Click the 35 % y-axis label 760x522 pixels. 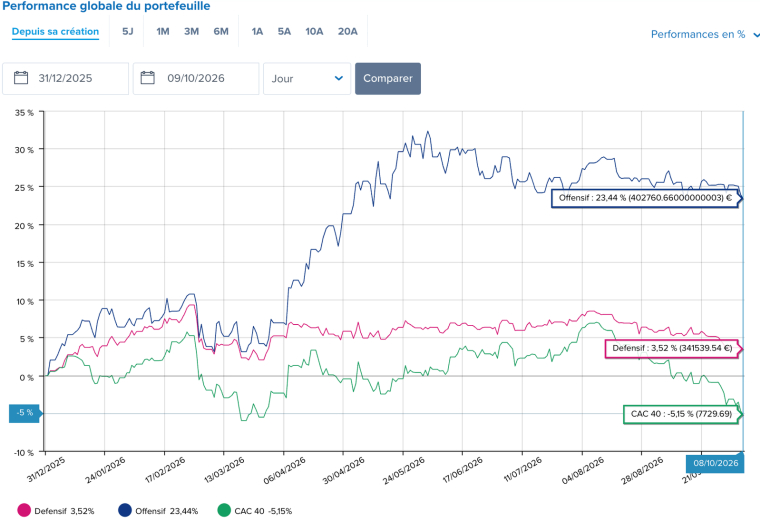click(24, 112)
